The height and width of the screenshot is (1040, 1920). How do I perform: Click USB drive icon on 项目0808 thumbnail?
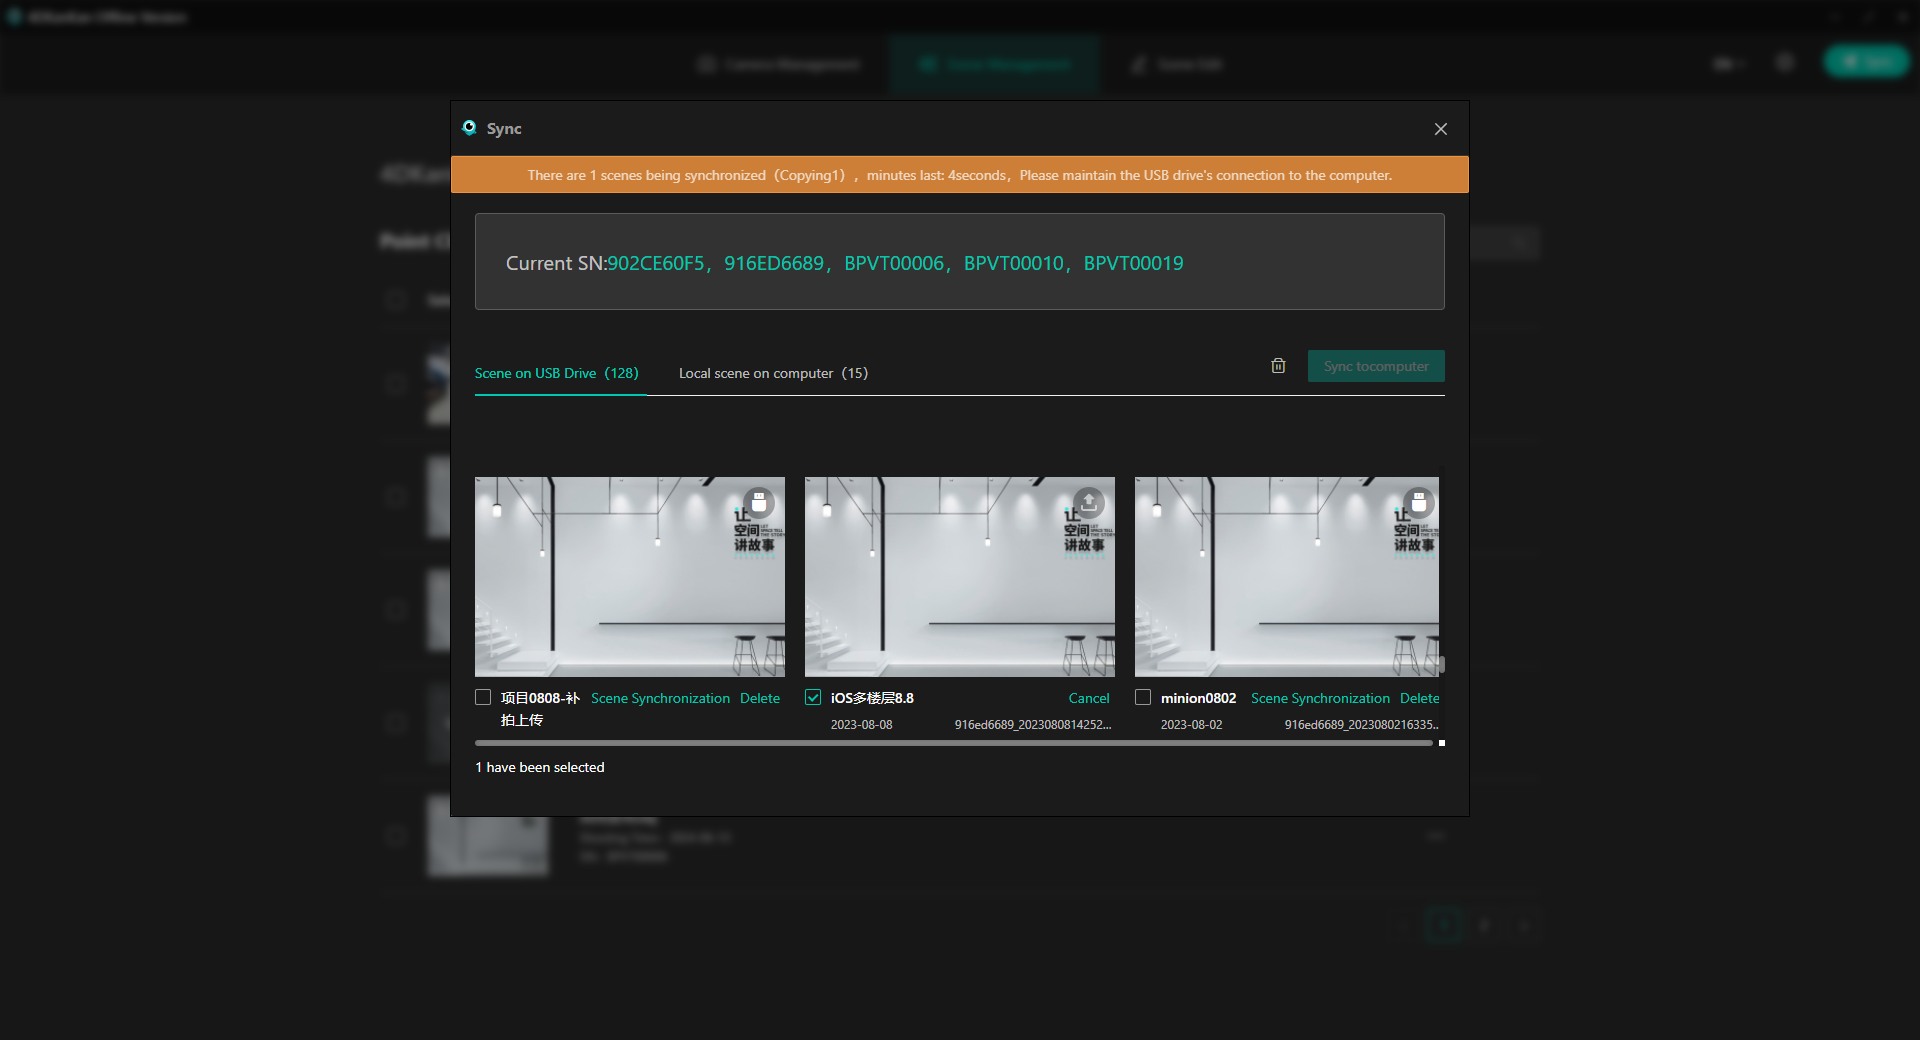pyautogui.click(x=759, y=502)
